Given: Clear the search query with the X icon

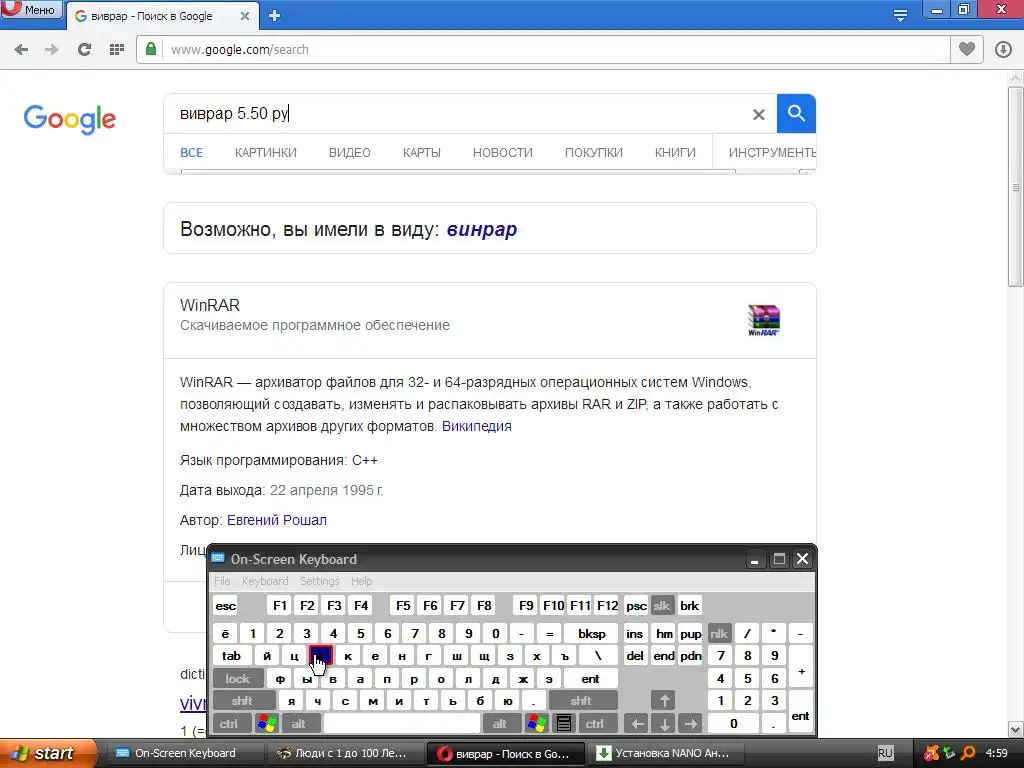Looking at the screenshot, I should (758, 114).
